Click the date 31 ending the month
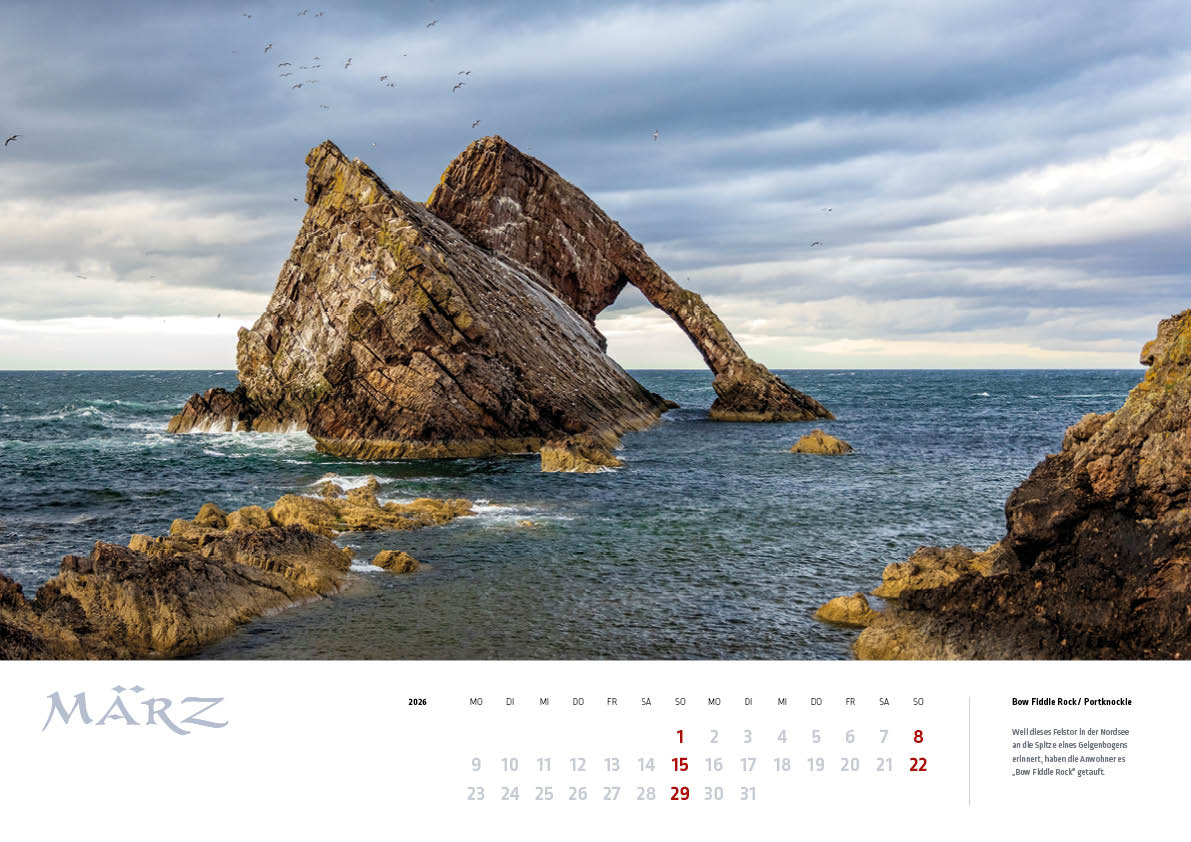The height and width of the screenshot is (842, 1191). [748, 793]
